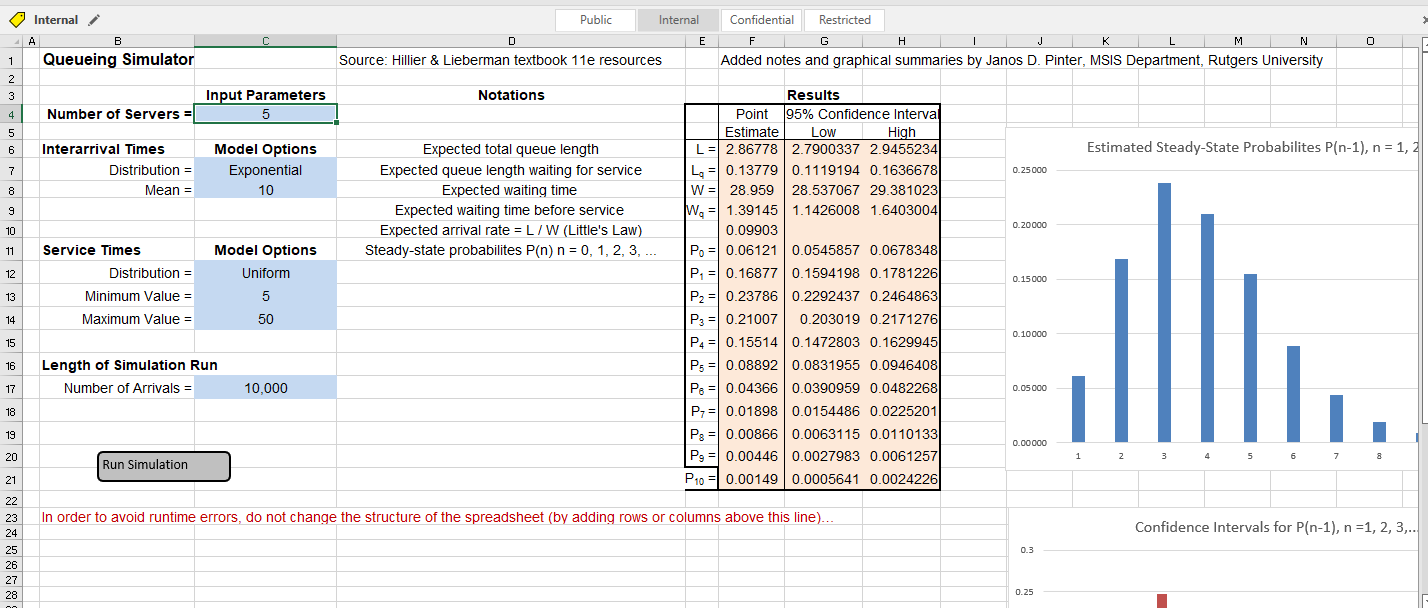Switch the sensitivity label to Restricted
1428x608 pixels.
[844, 19]
